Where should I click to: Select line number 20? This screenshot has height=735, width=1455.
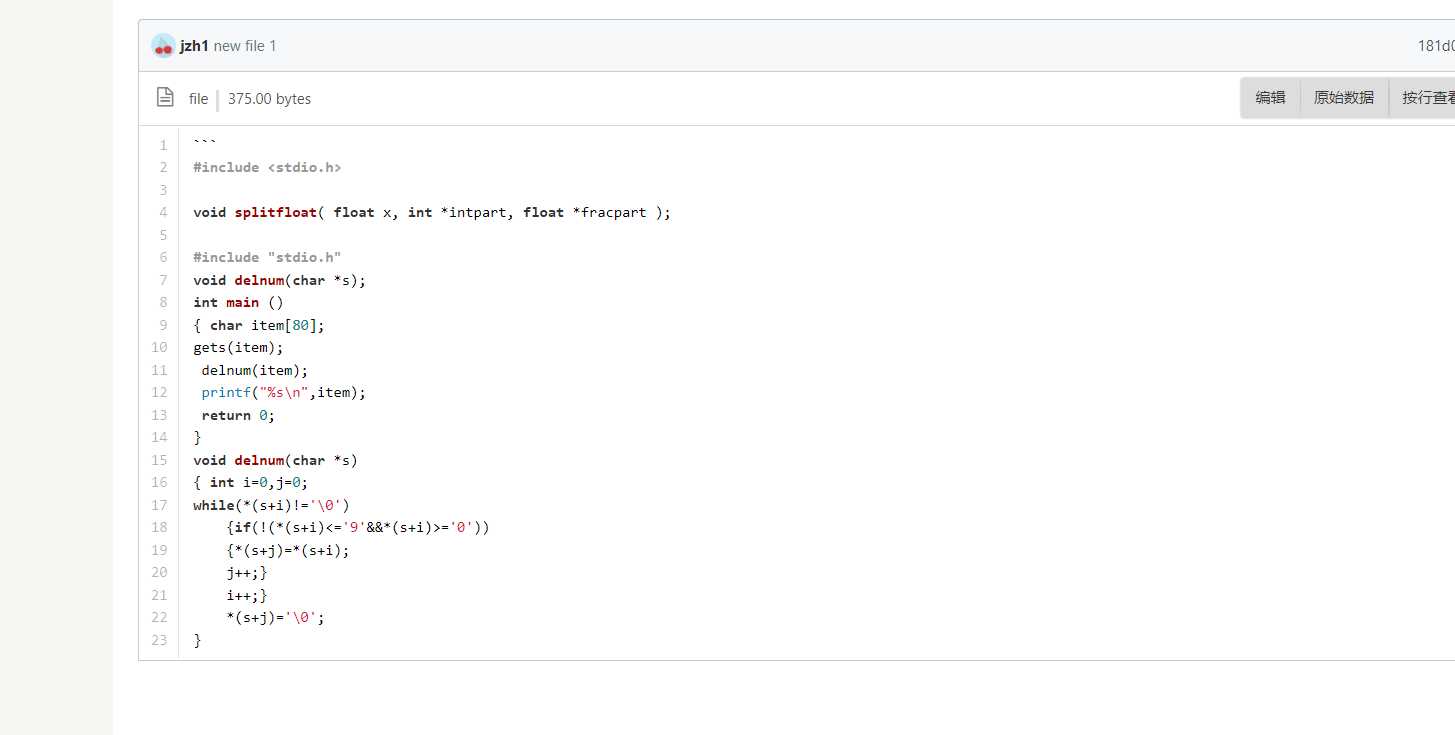click(x=160, y=572)
